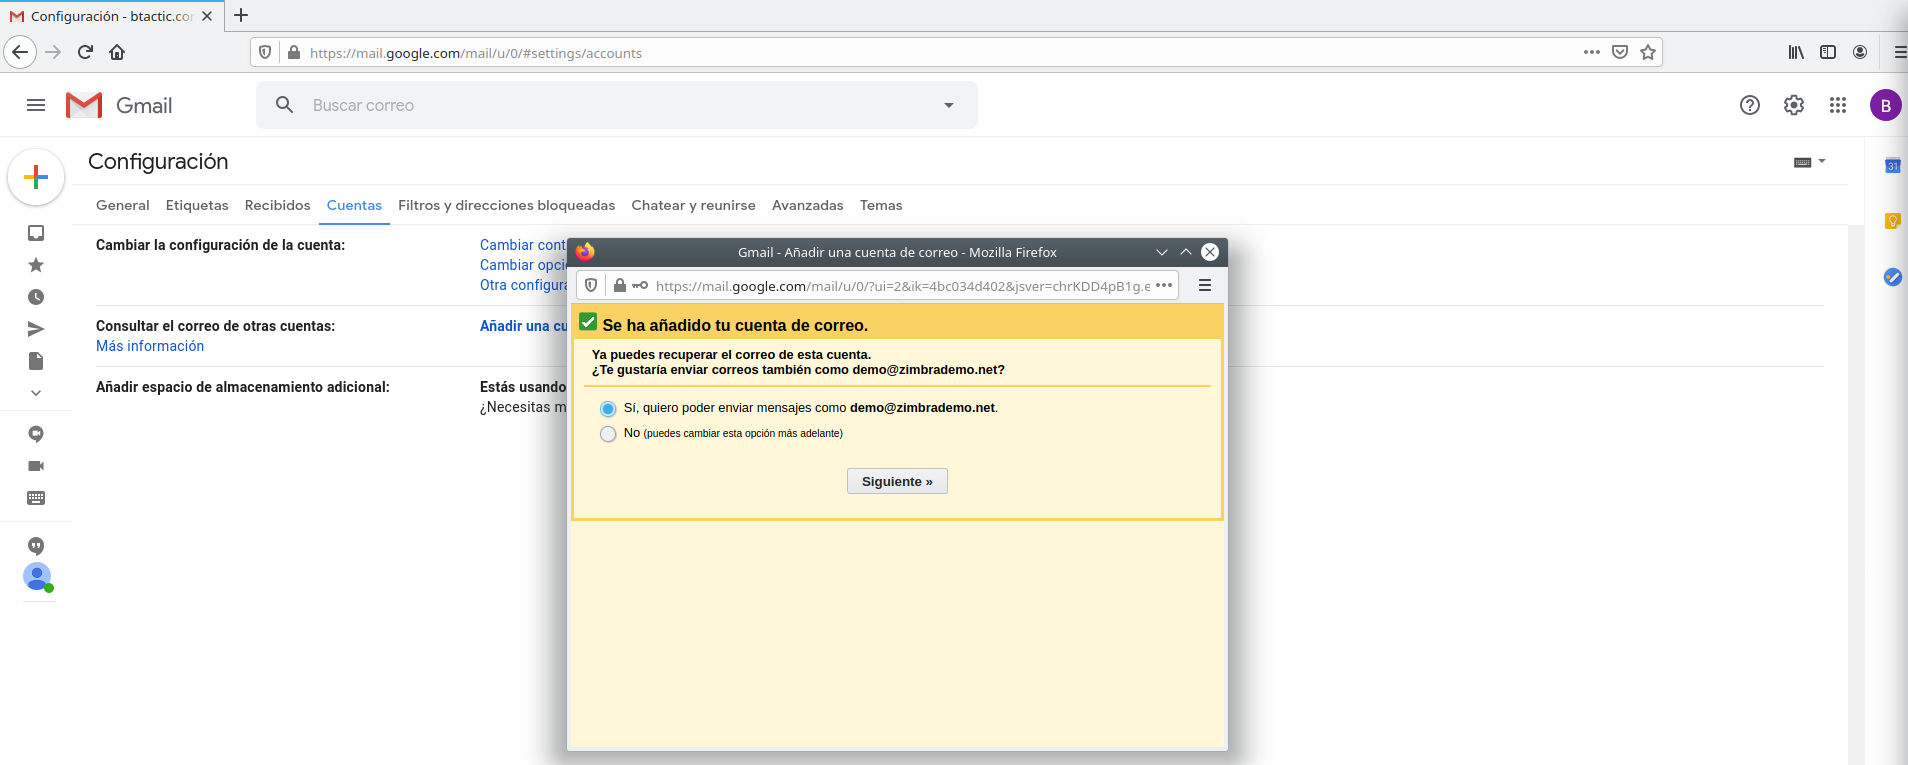Viewport: 1908px width, 765px height.
Task: Open Chatear y reunirse tab
Action: coord(694,205)
